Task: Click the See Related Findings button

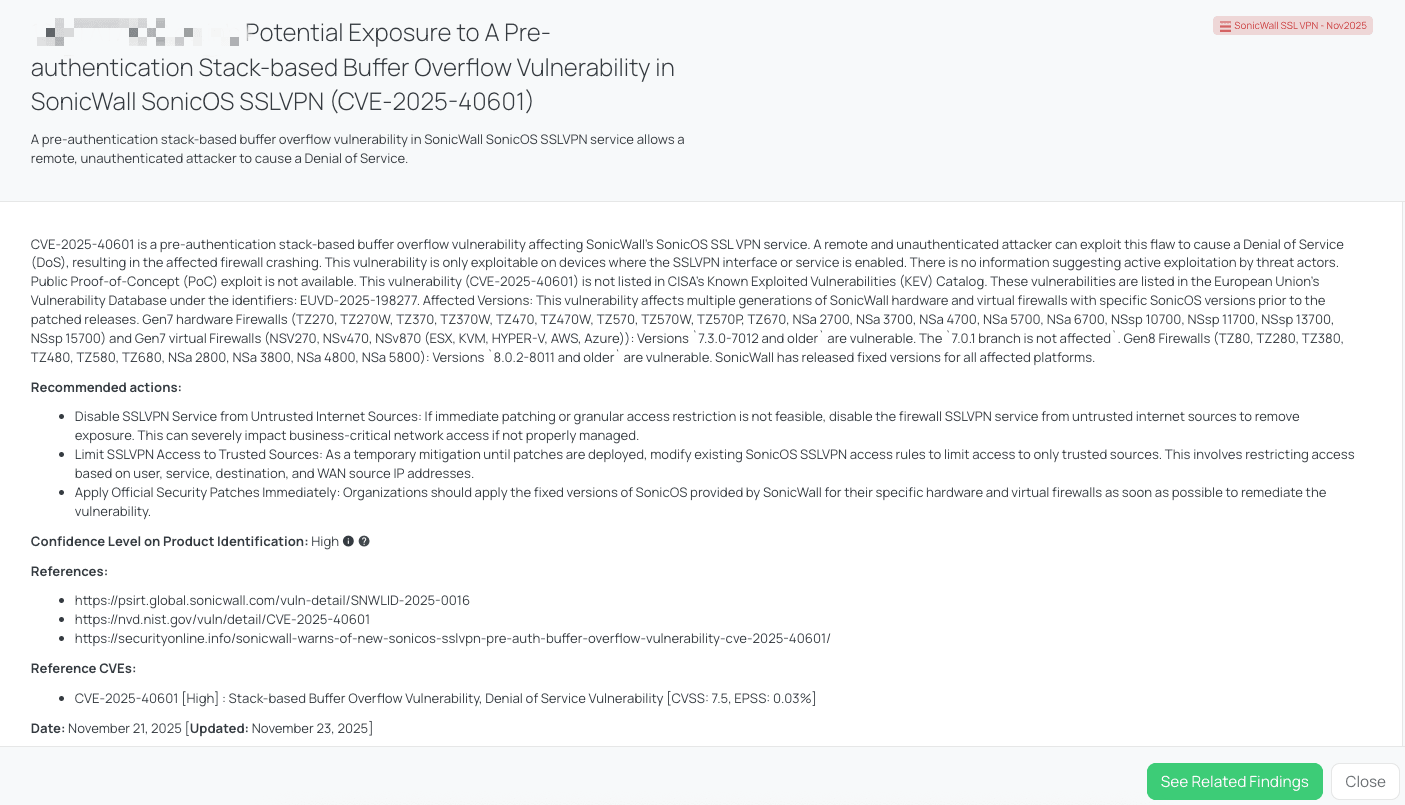Action: (x=1234, y=781)
